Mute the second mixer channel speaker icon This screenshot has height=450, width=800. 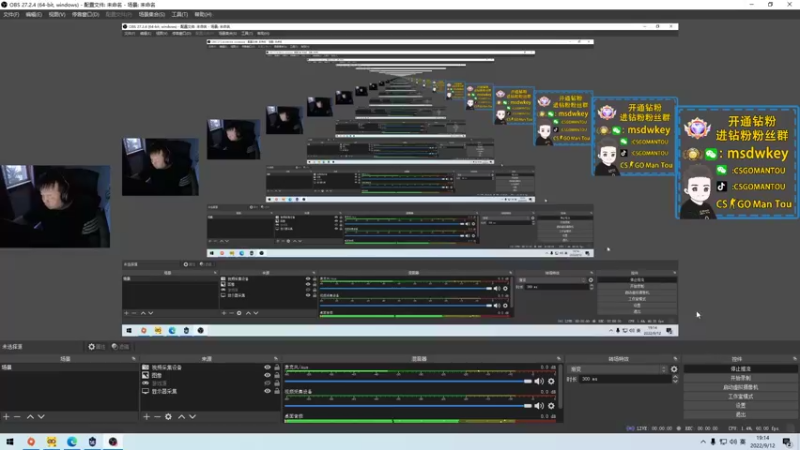click(x=539, y=406)
